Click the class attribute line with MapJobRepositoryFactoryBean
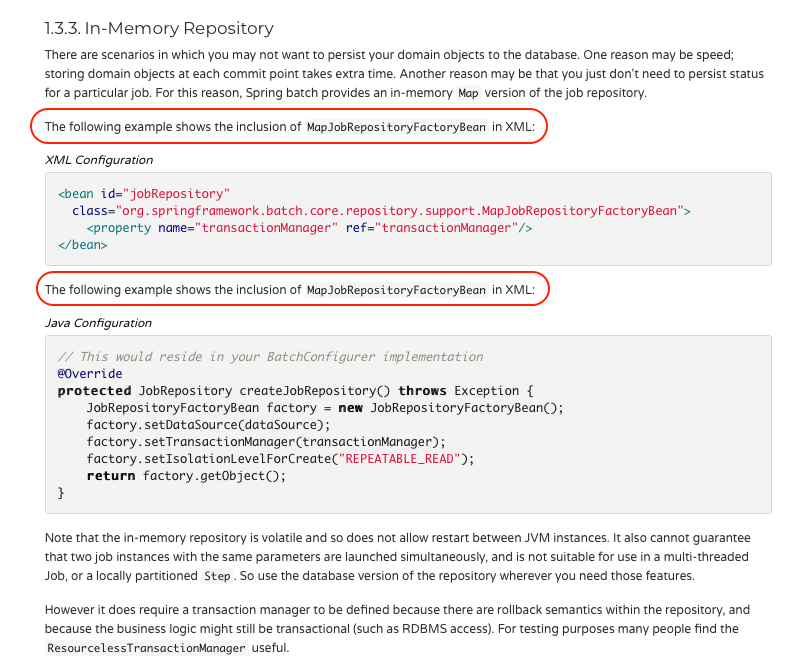The image size is (798, 672). point(381,211)
